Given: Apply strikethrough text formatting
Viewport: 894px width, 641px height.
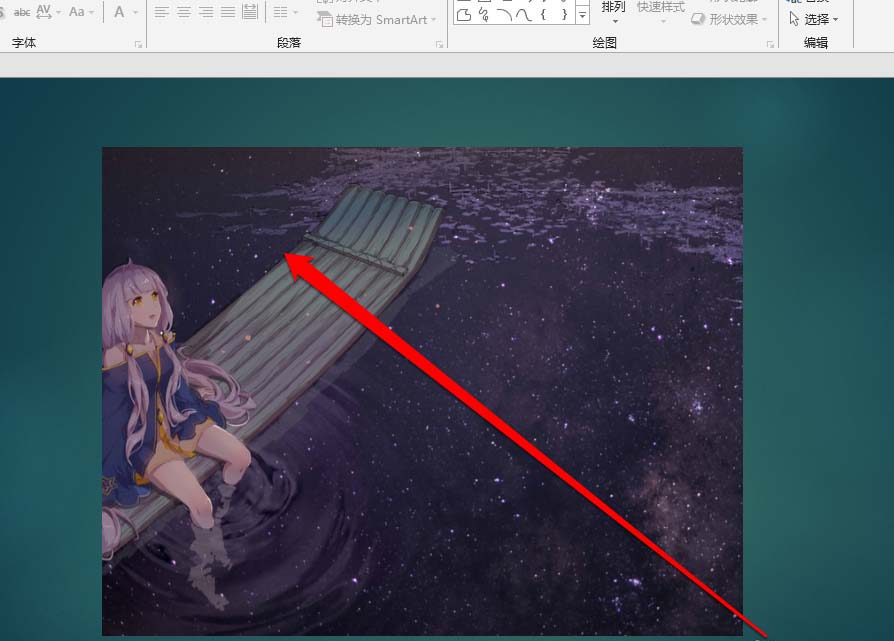Looking at the screenshot, I should (x=22, y=12).
